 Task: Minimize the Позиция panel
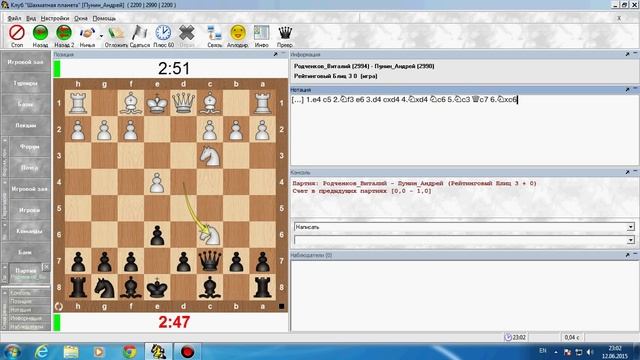[x=284, y=54]
